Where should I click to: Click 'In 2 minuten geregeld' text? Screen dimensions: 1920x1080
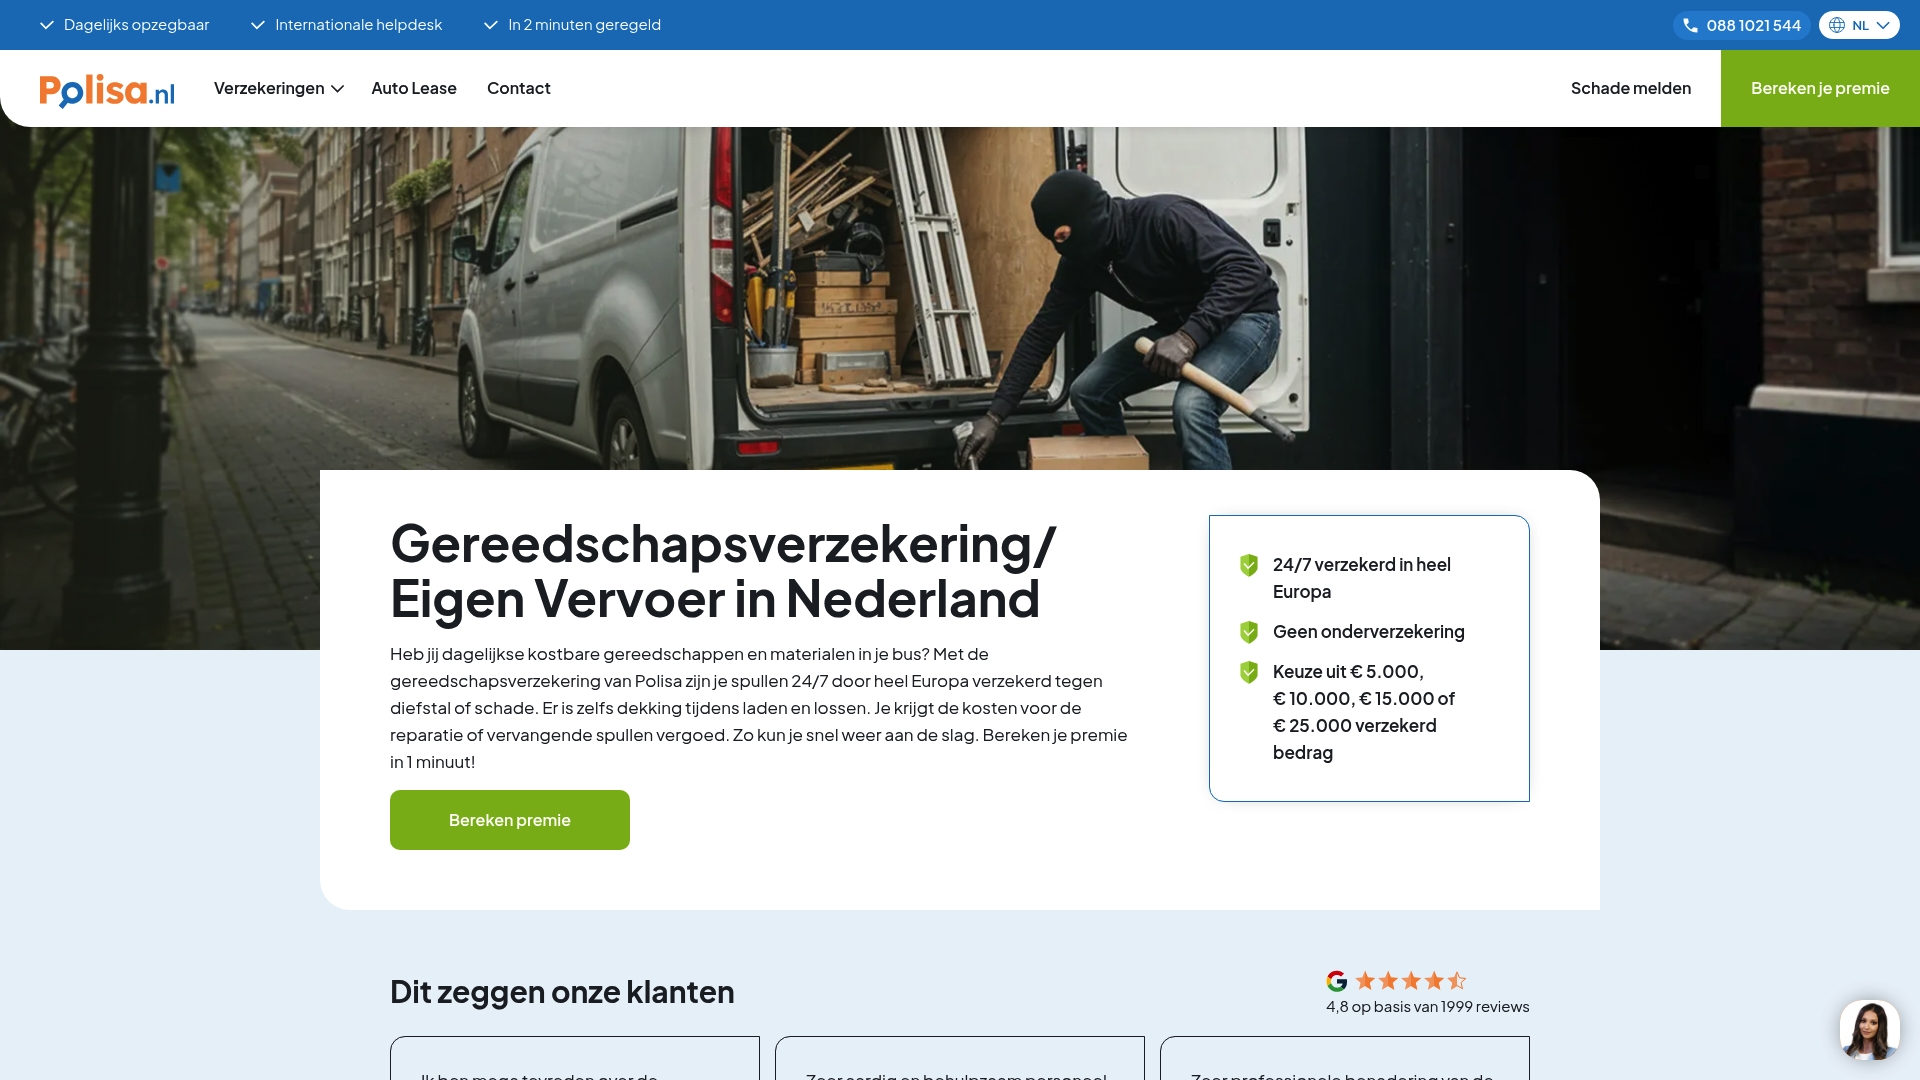(585, 25)
